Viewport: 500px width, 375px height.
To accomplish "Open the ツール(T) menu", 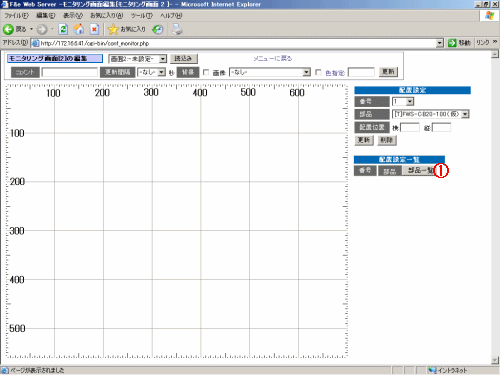I will pos(142,15).
